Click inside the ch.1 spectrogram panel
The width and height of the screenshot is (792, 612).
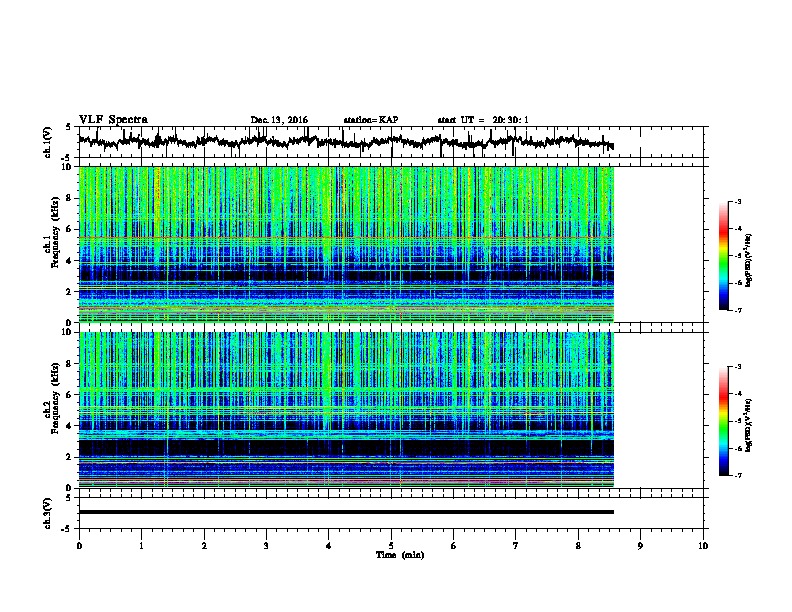click(x=391, y=244)
